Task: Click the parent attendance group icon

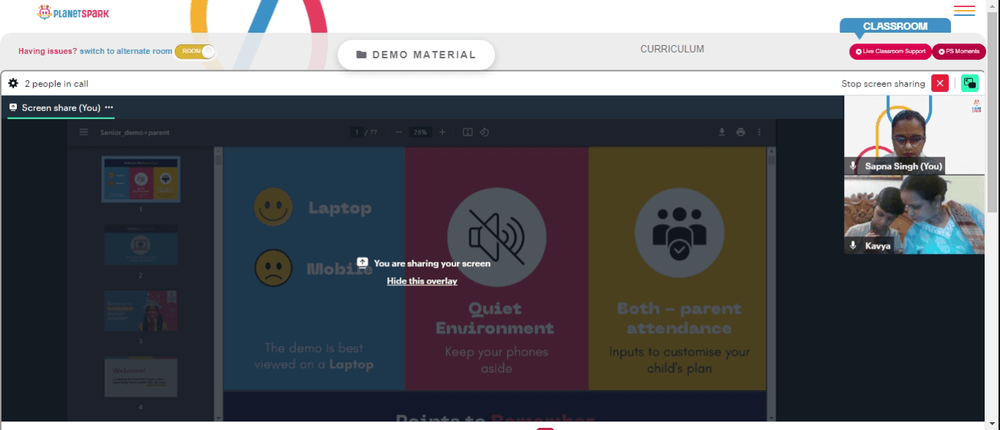Action: point(680,232)
